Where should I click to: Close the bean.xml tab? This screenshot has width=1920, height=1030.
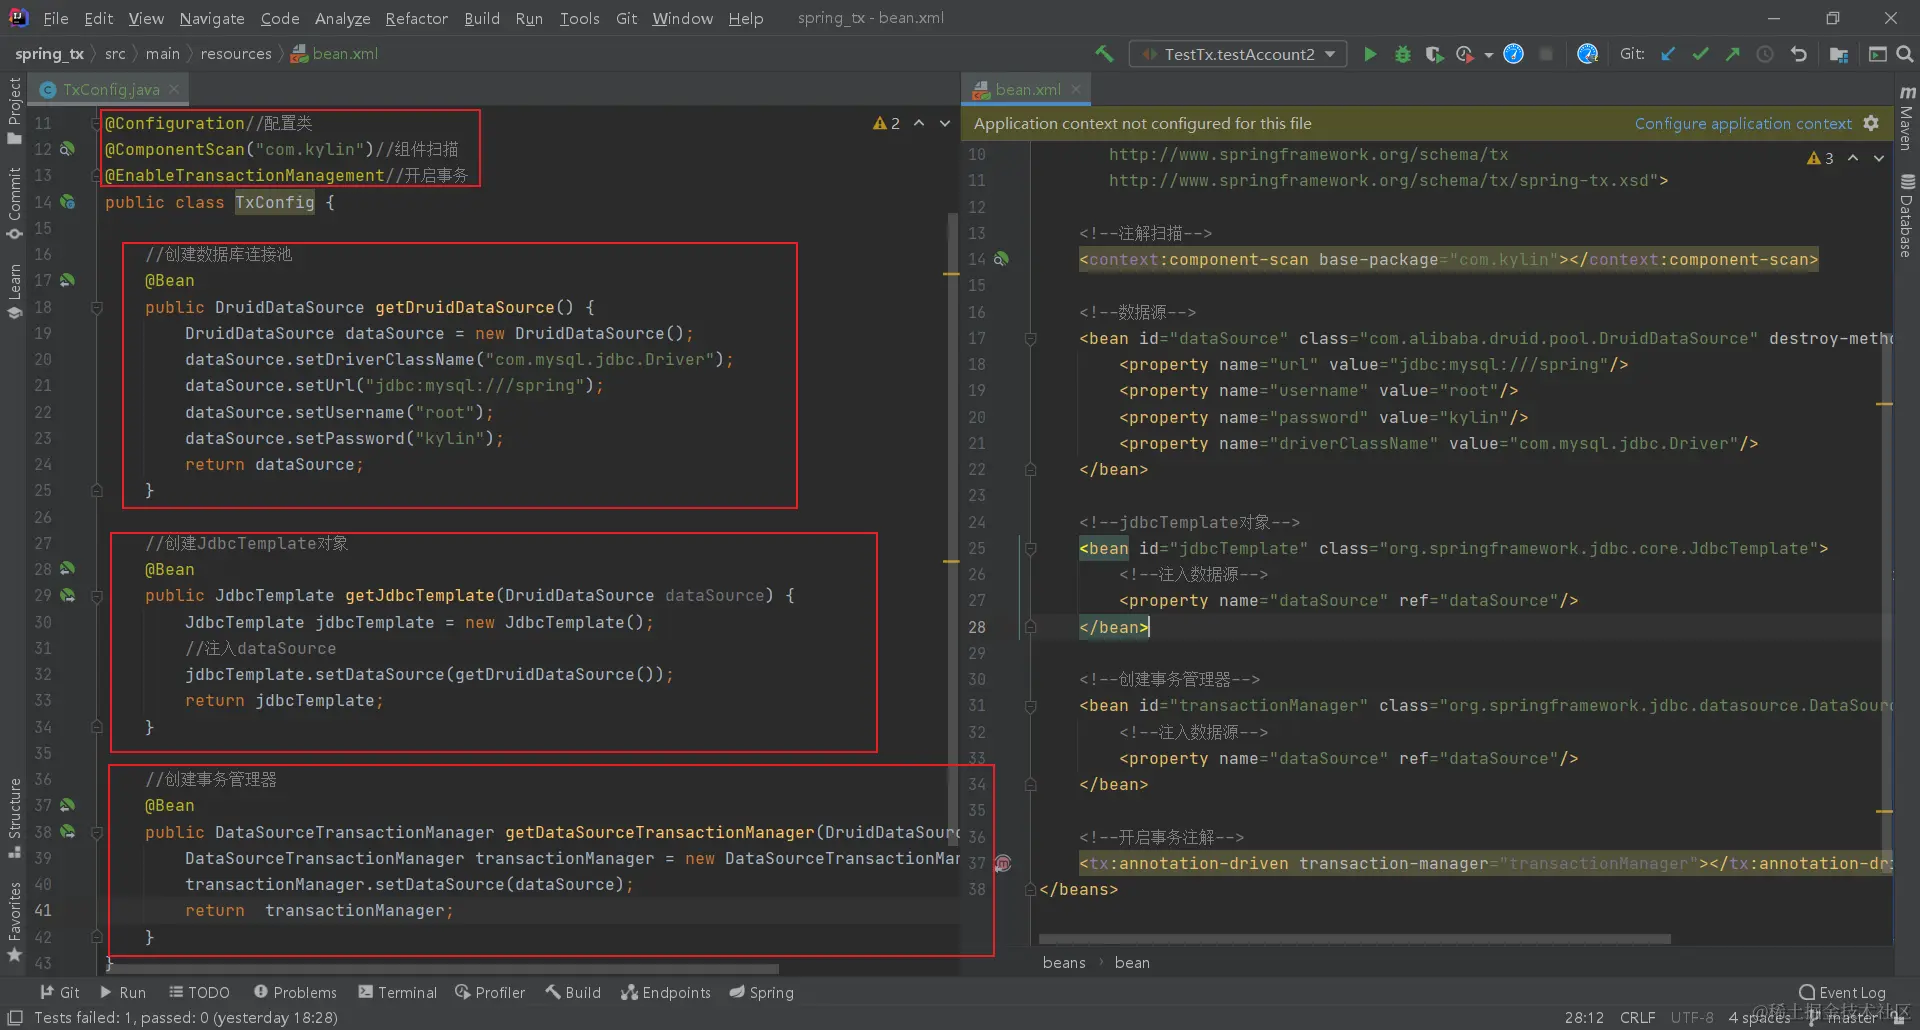click(1076, 89)
